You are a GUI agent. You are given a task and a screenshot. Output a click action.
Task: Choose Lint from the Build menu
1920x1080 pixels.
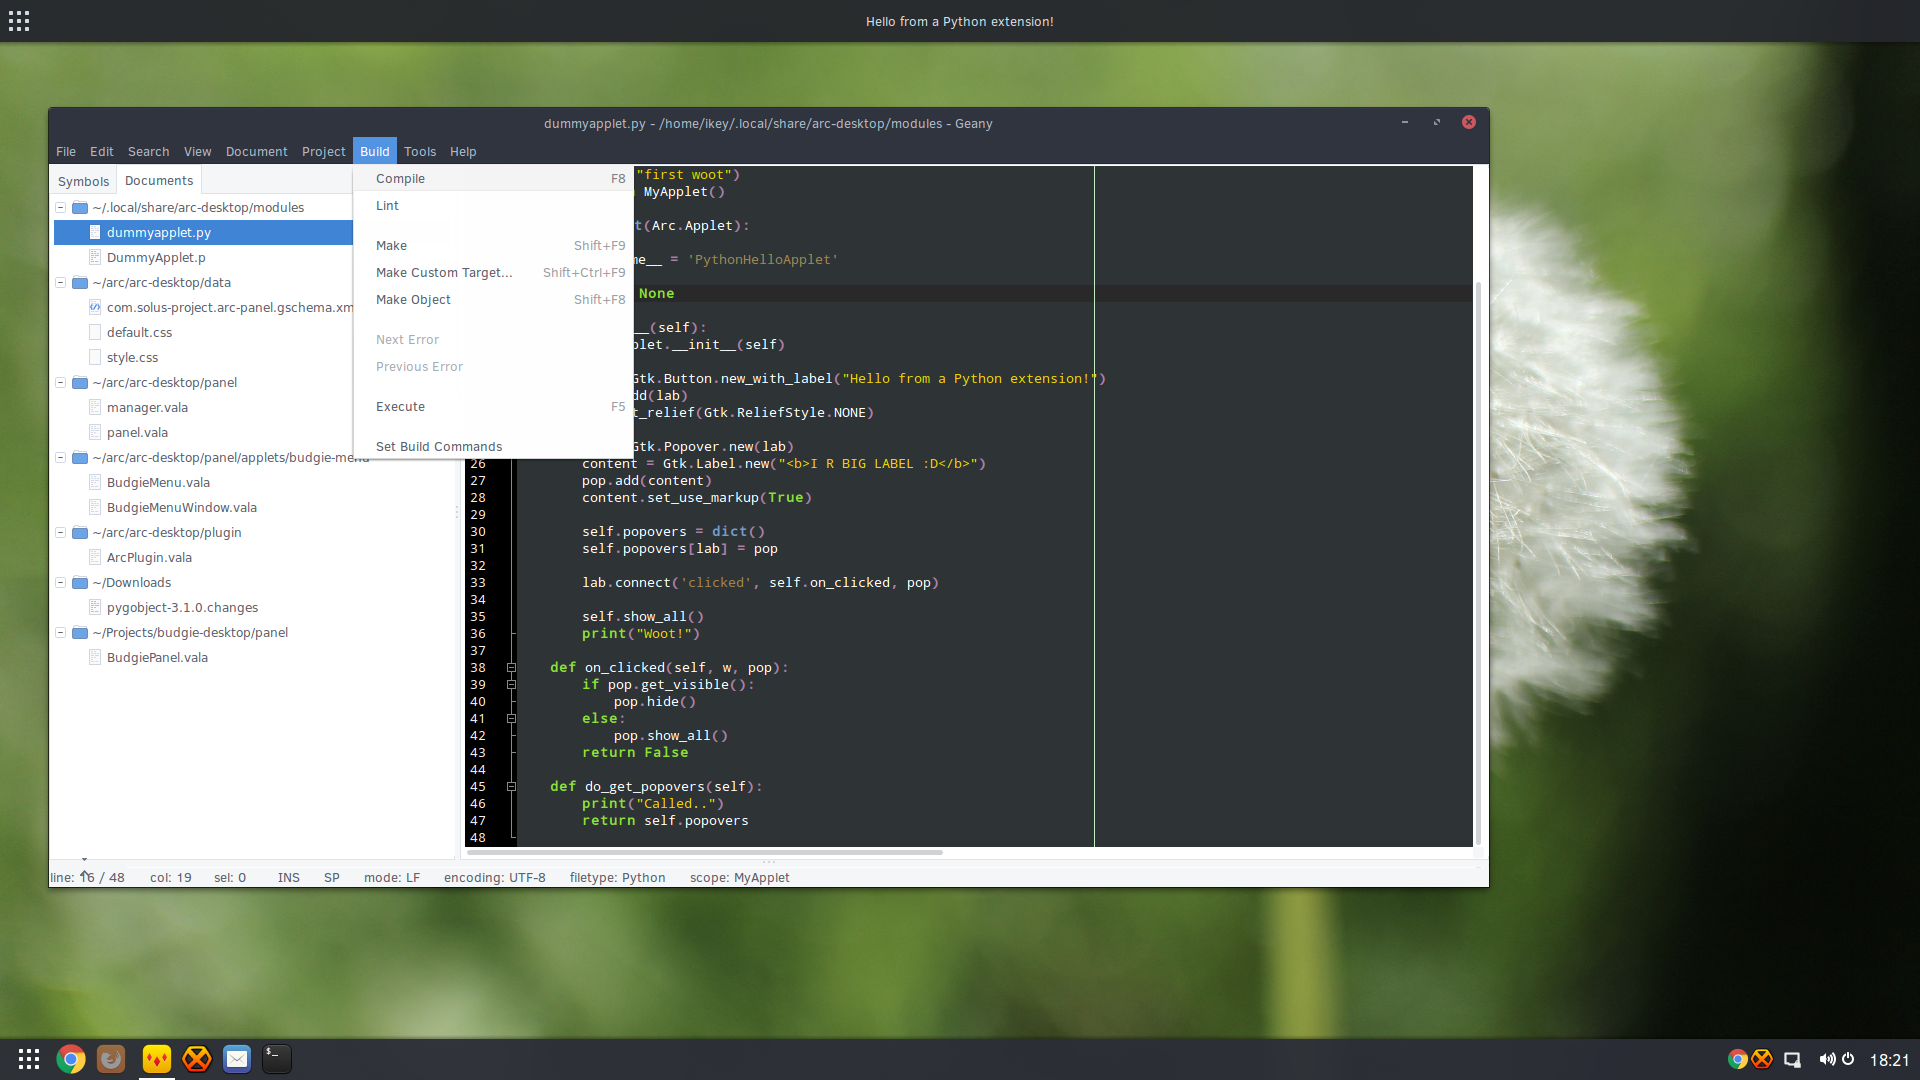493,206
